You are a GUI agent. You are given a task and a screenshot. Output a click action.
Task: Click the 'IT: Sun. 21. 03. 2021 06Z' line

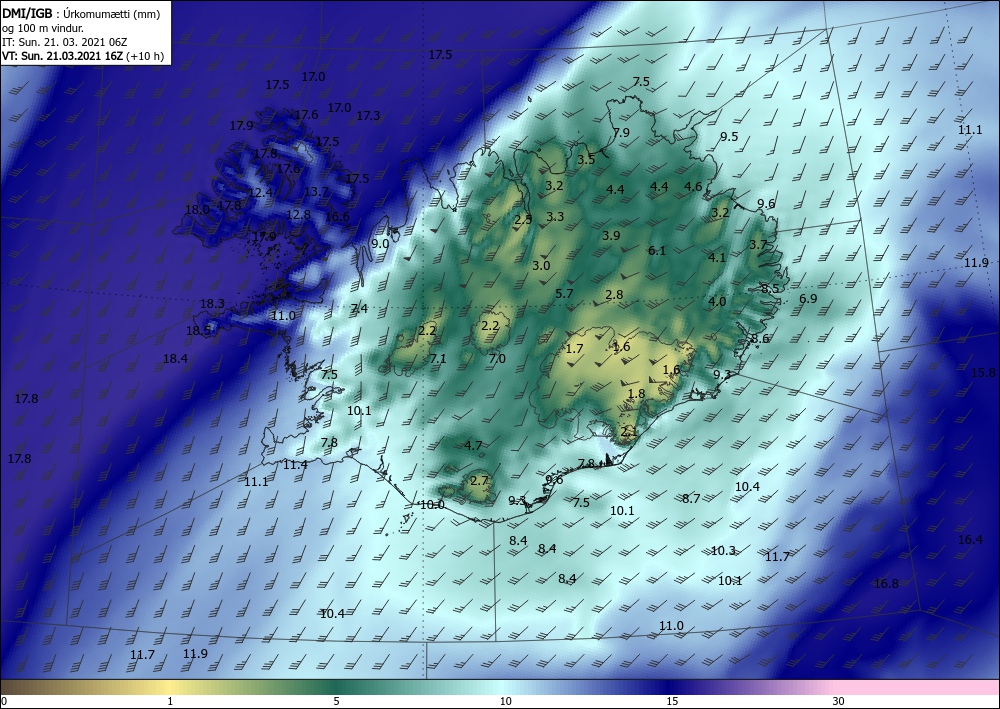(x=64, y=42)
